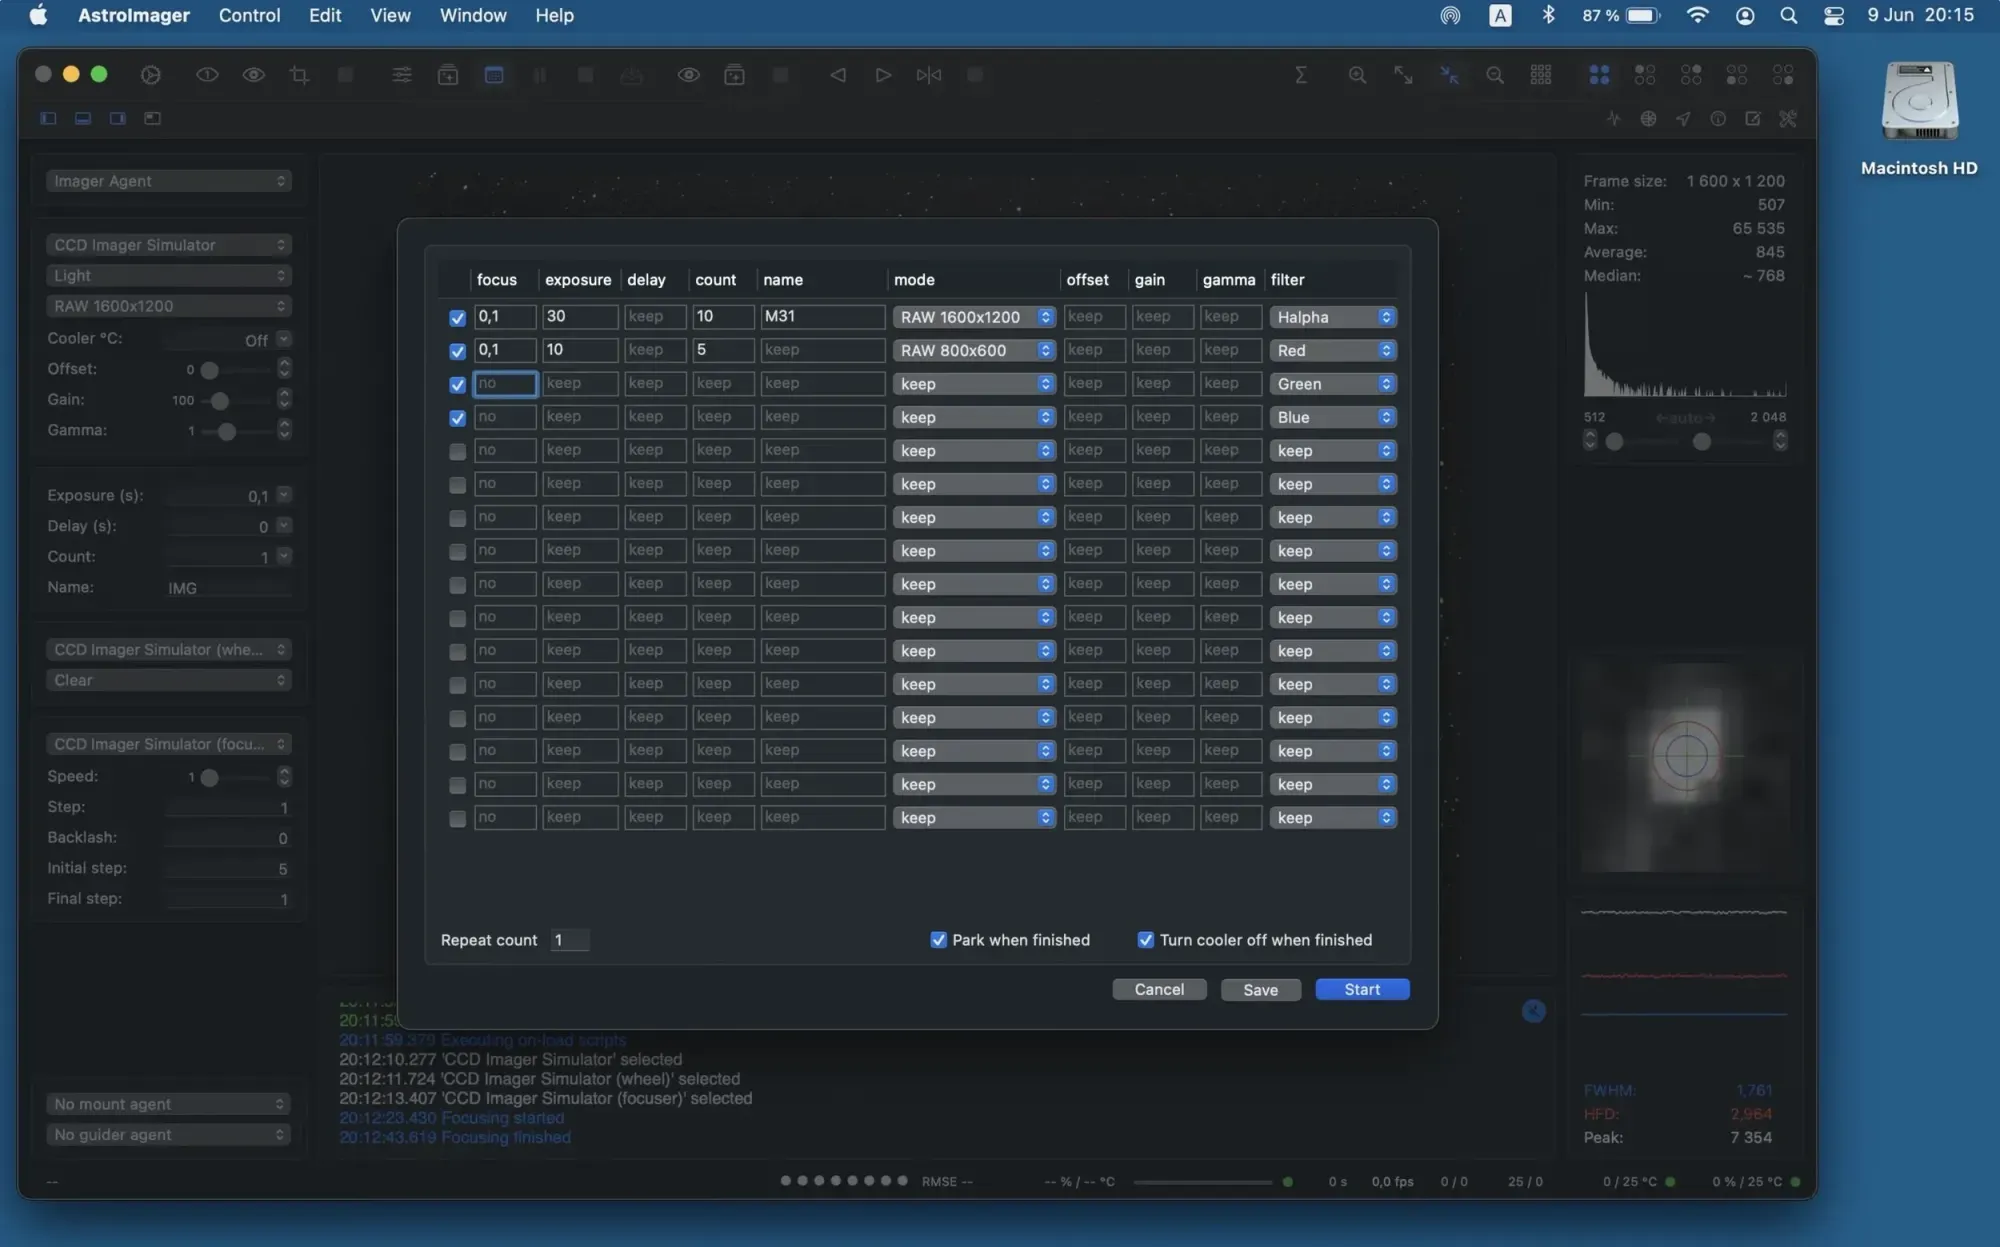Open the Control menu
The height and width of the screenshot is (1247, 2000).
249,15
